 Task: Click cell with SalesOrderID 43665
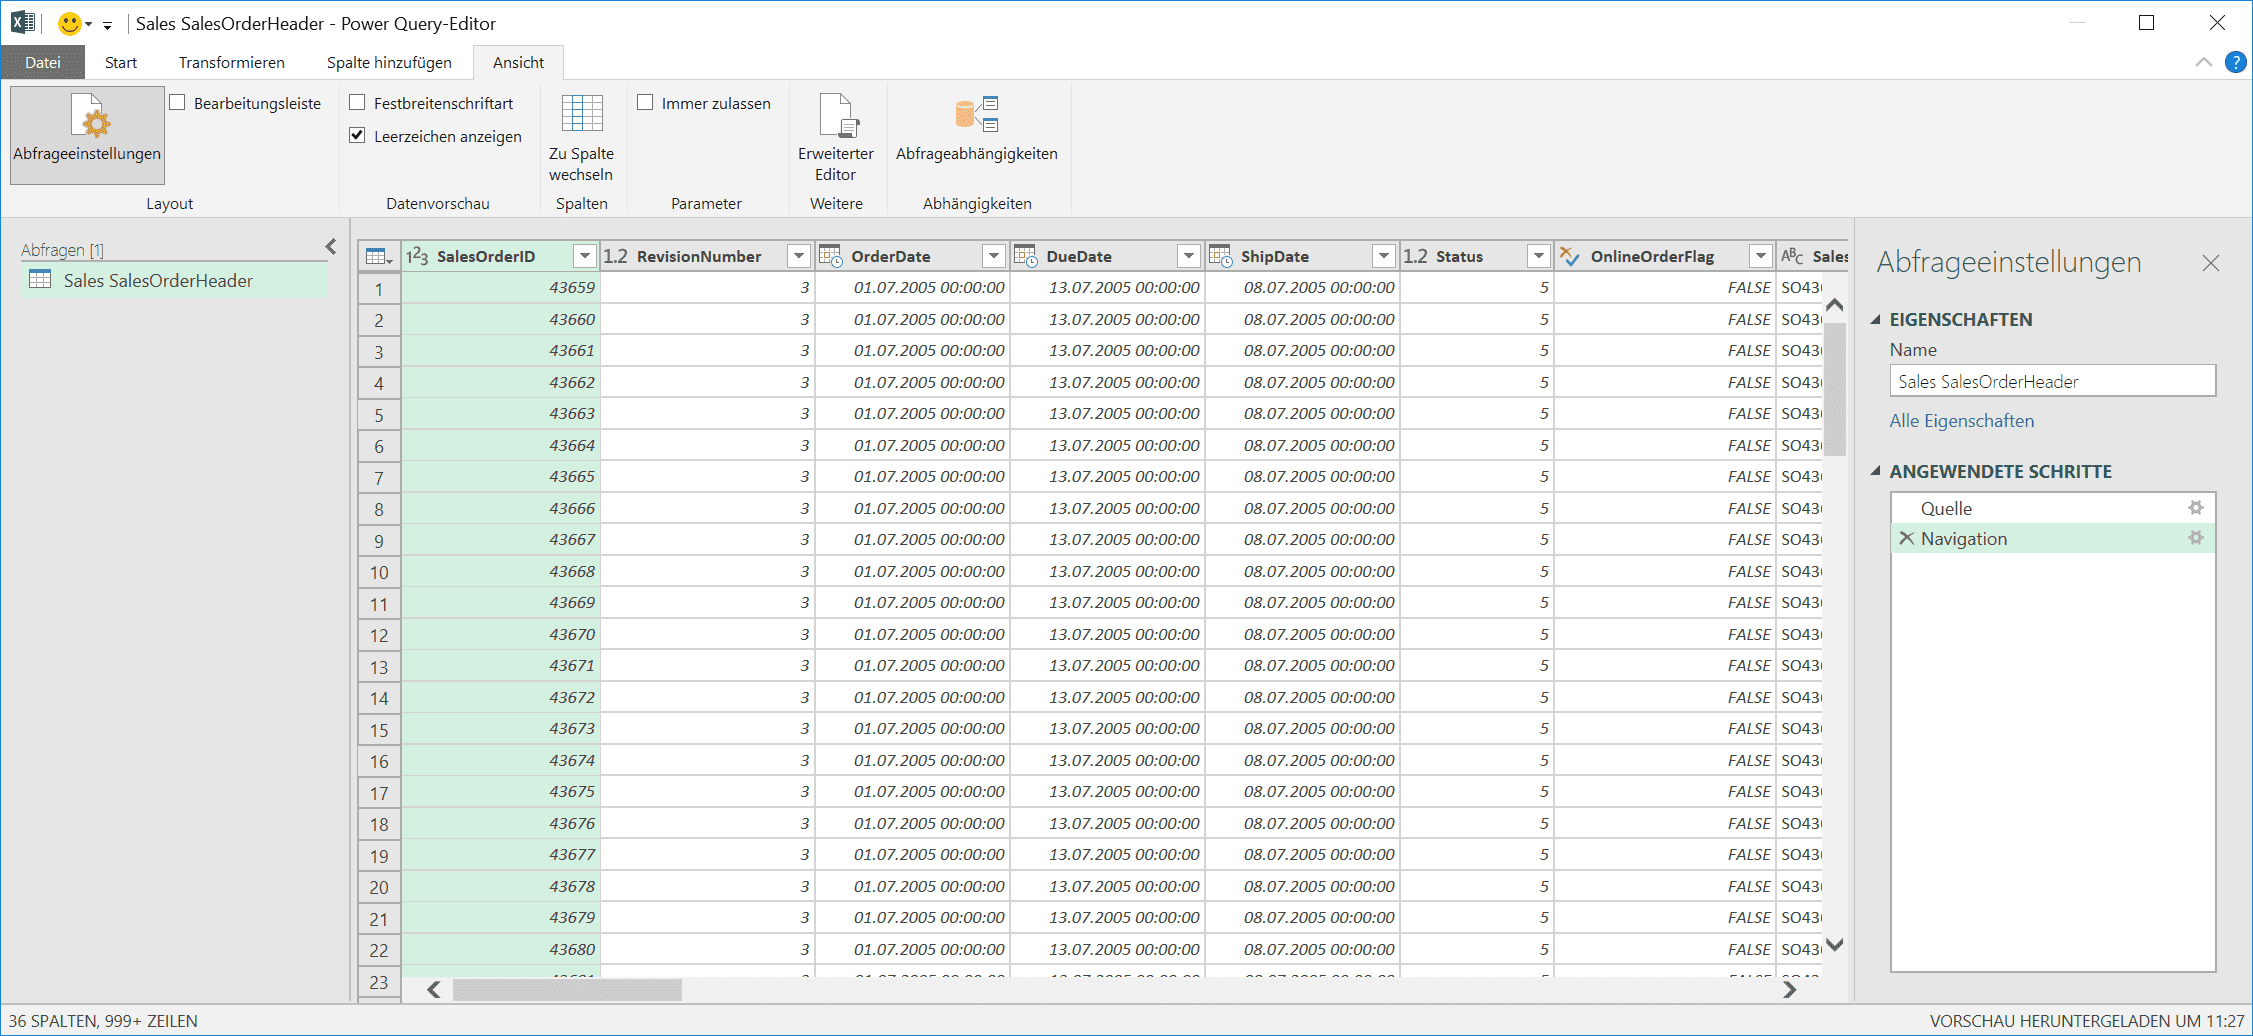pos(500,477)
